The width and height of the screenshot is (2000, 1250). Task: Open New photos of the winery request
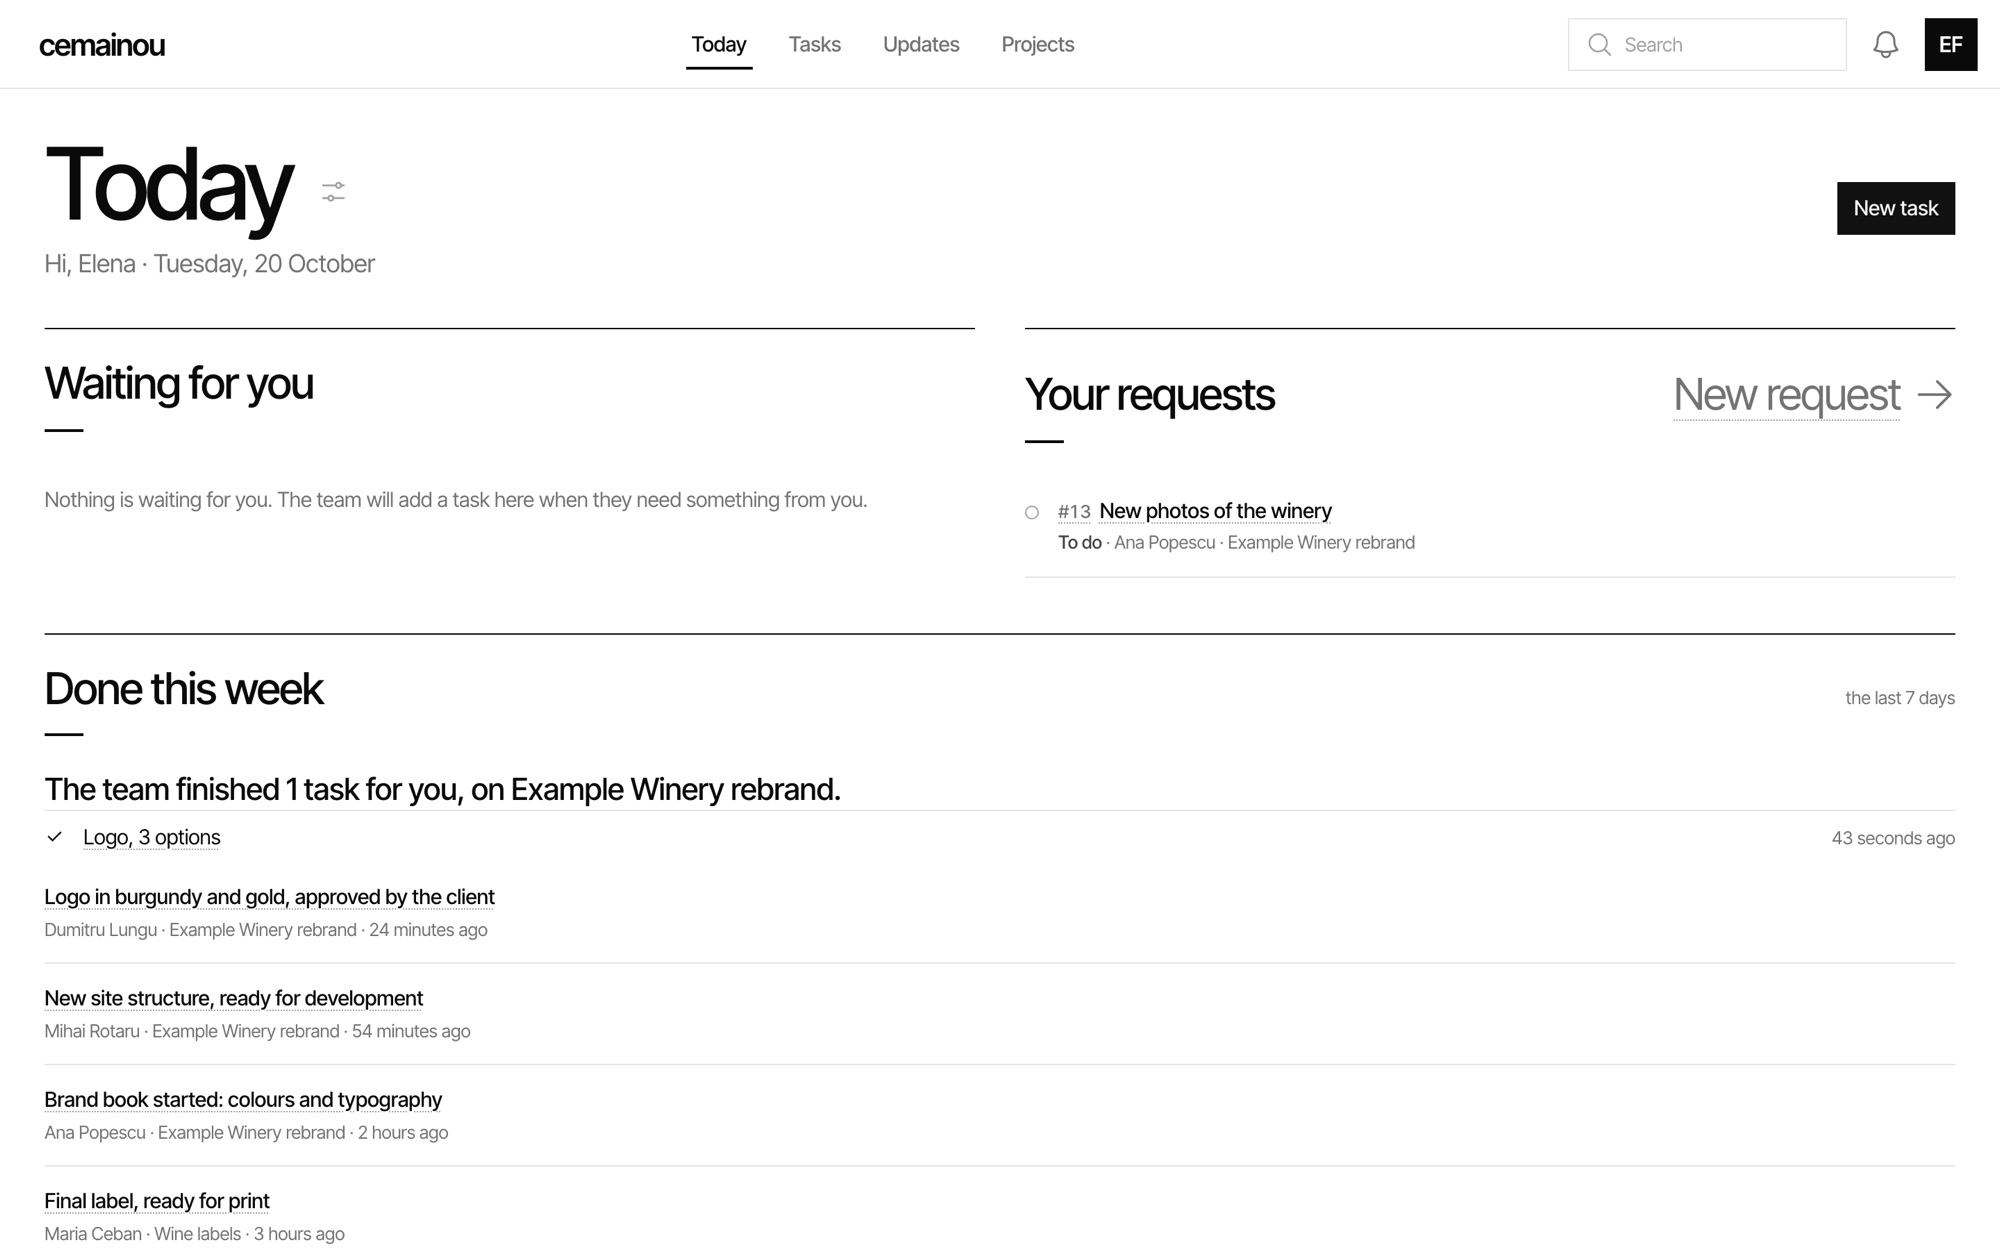(x=1215, y=511)
